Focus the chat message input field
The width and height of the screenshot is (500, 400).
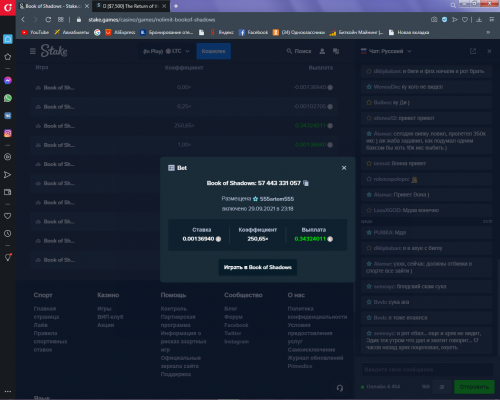[x=428, y=370]
